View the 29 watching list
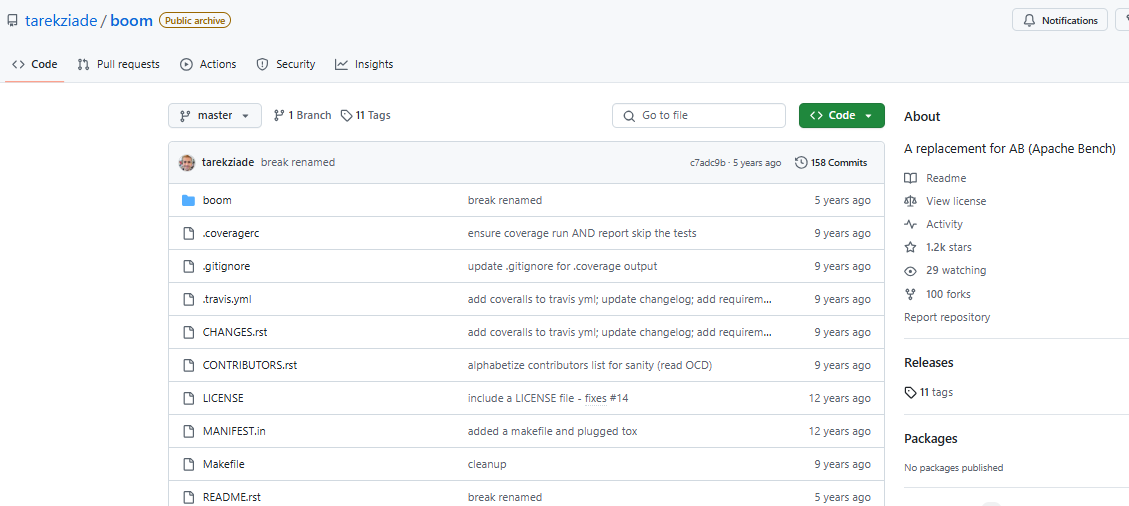This screenshot has width=1129, height=506. coord(956,271)
